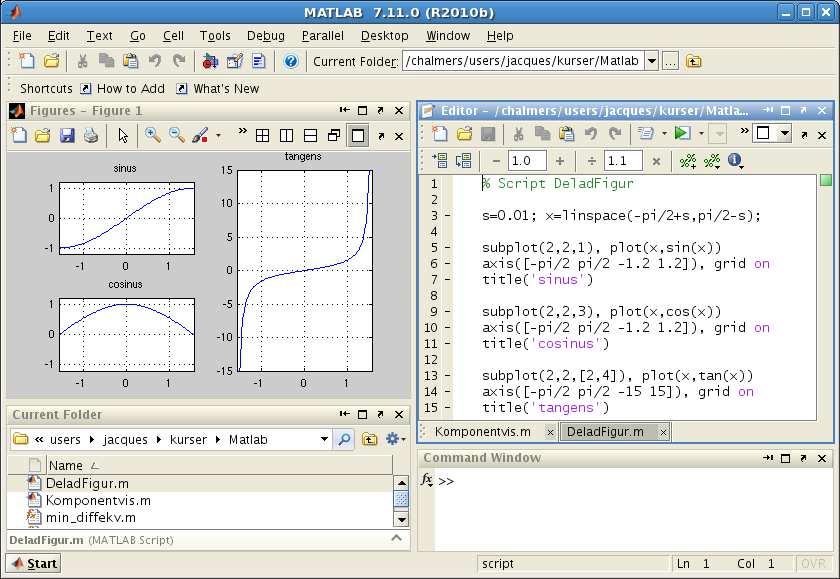Open folder actions gear dropdown
840x579 pixels.
point(395,440)
